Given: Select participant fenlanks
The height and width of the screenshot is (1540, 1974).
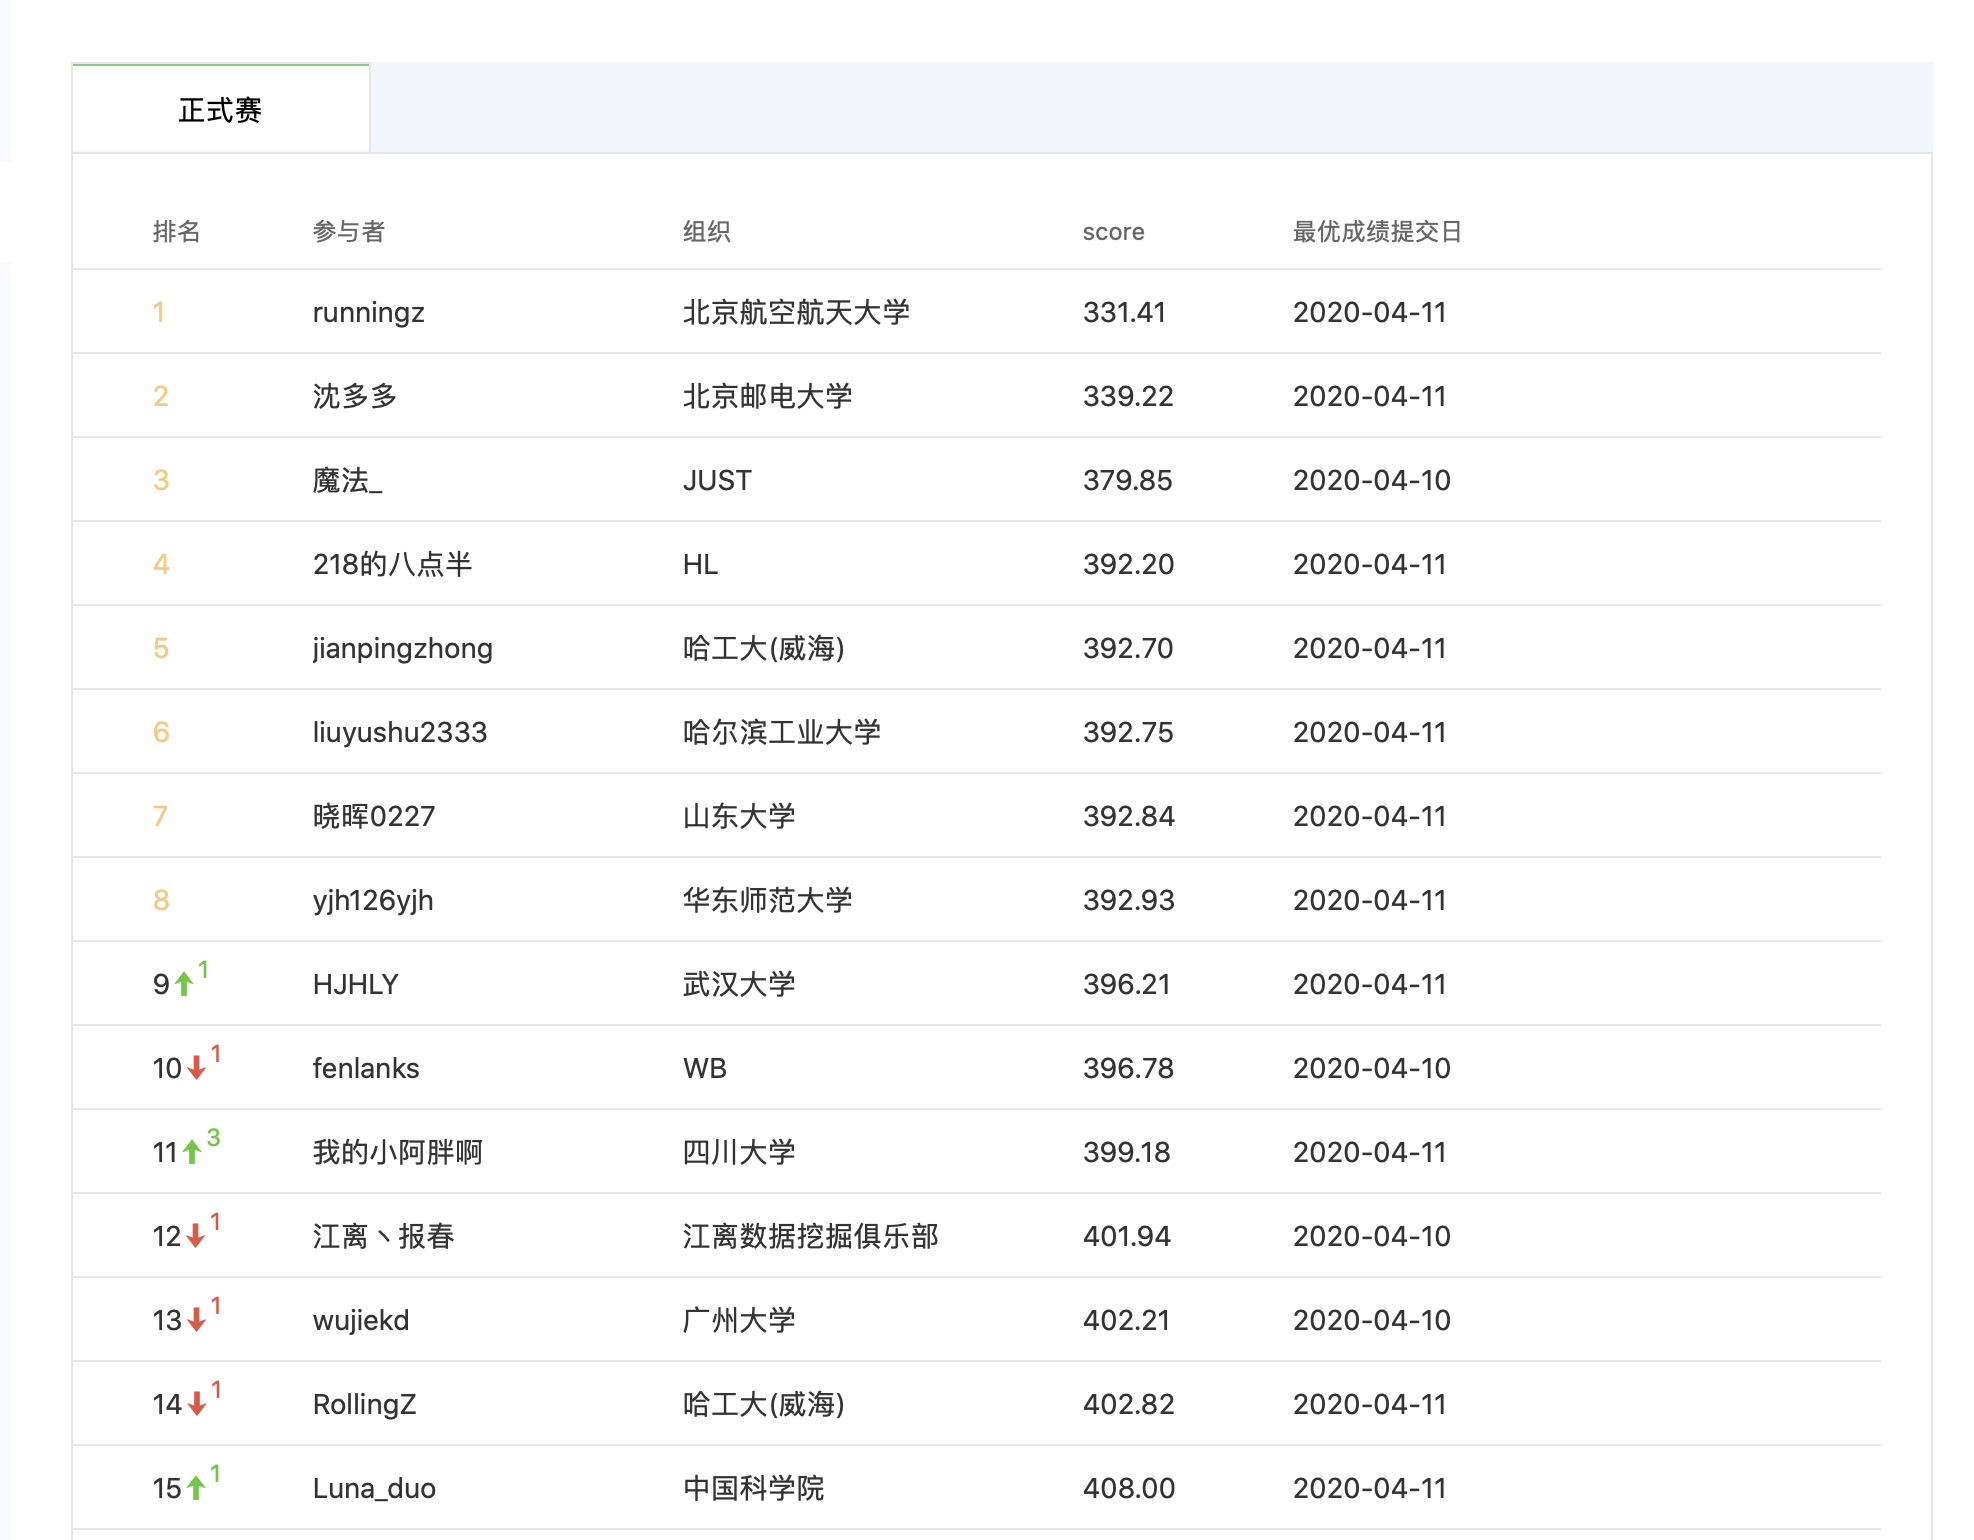Looking at the screenshot, I should pos(366,1068).
